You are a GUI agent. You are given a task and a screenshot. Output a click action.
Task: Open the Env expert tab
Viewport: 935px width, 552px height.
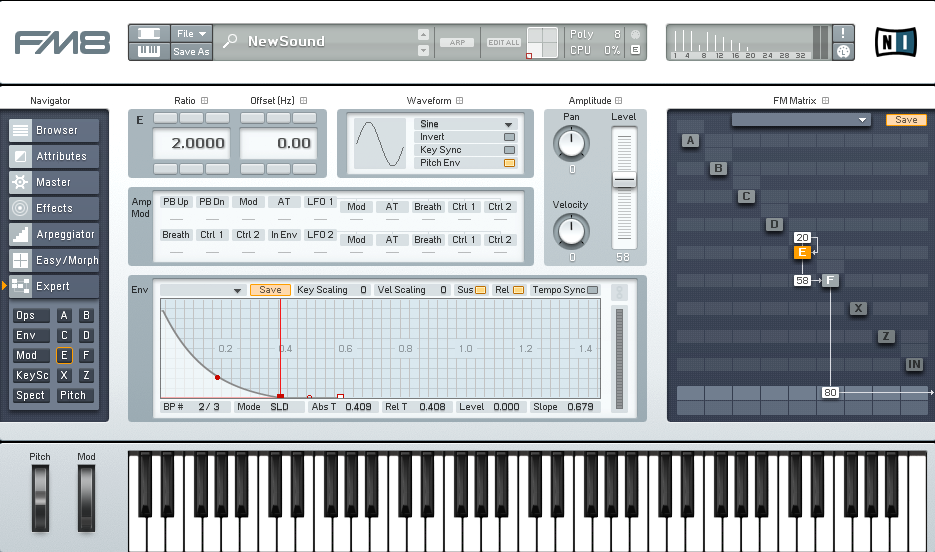tap(31, 336)
